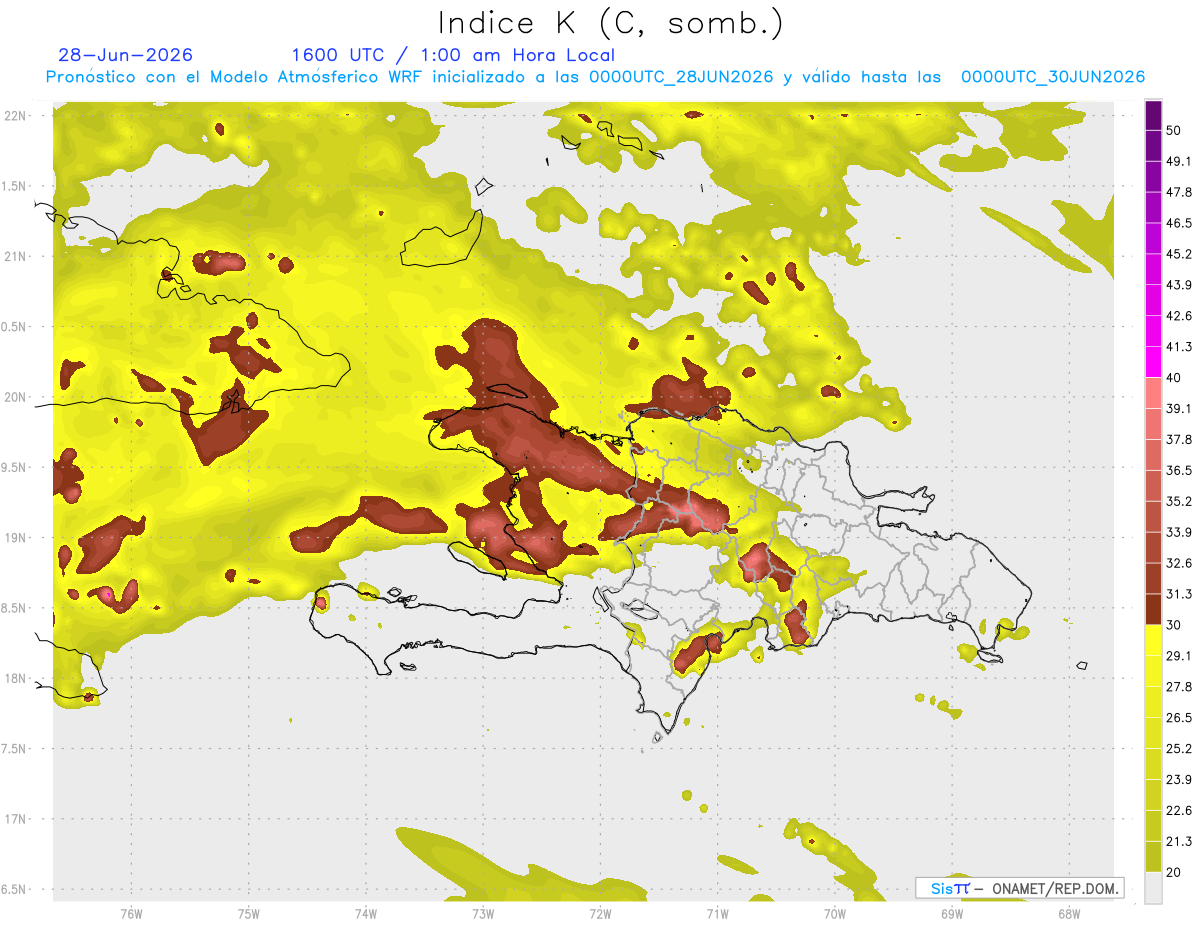The height and width of the screenshot is (927, 1200).
Task: Click the '75W' longitude axis label
Action: coord(248,913)
